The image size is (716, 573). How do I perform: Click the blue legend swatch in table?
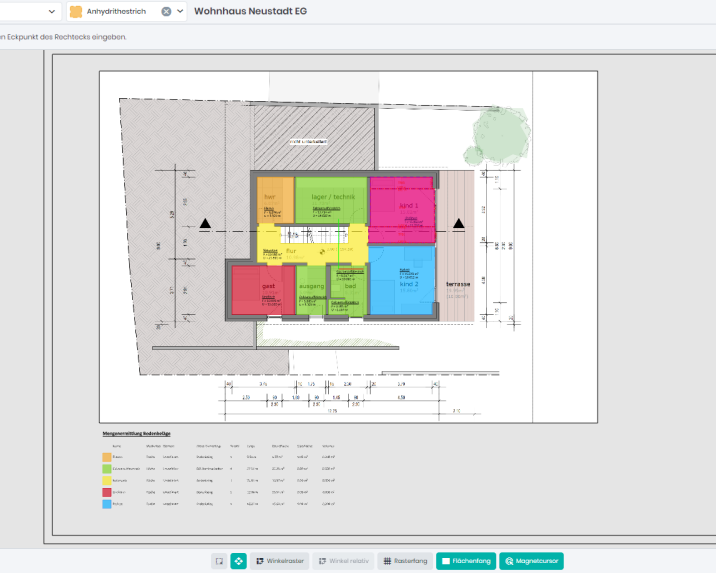tap(107, 504)
